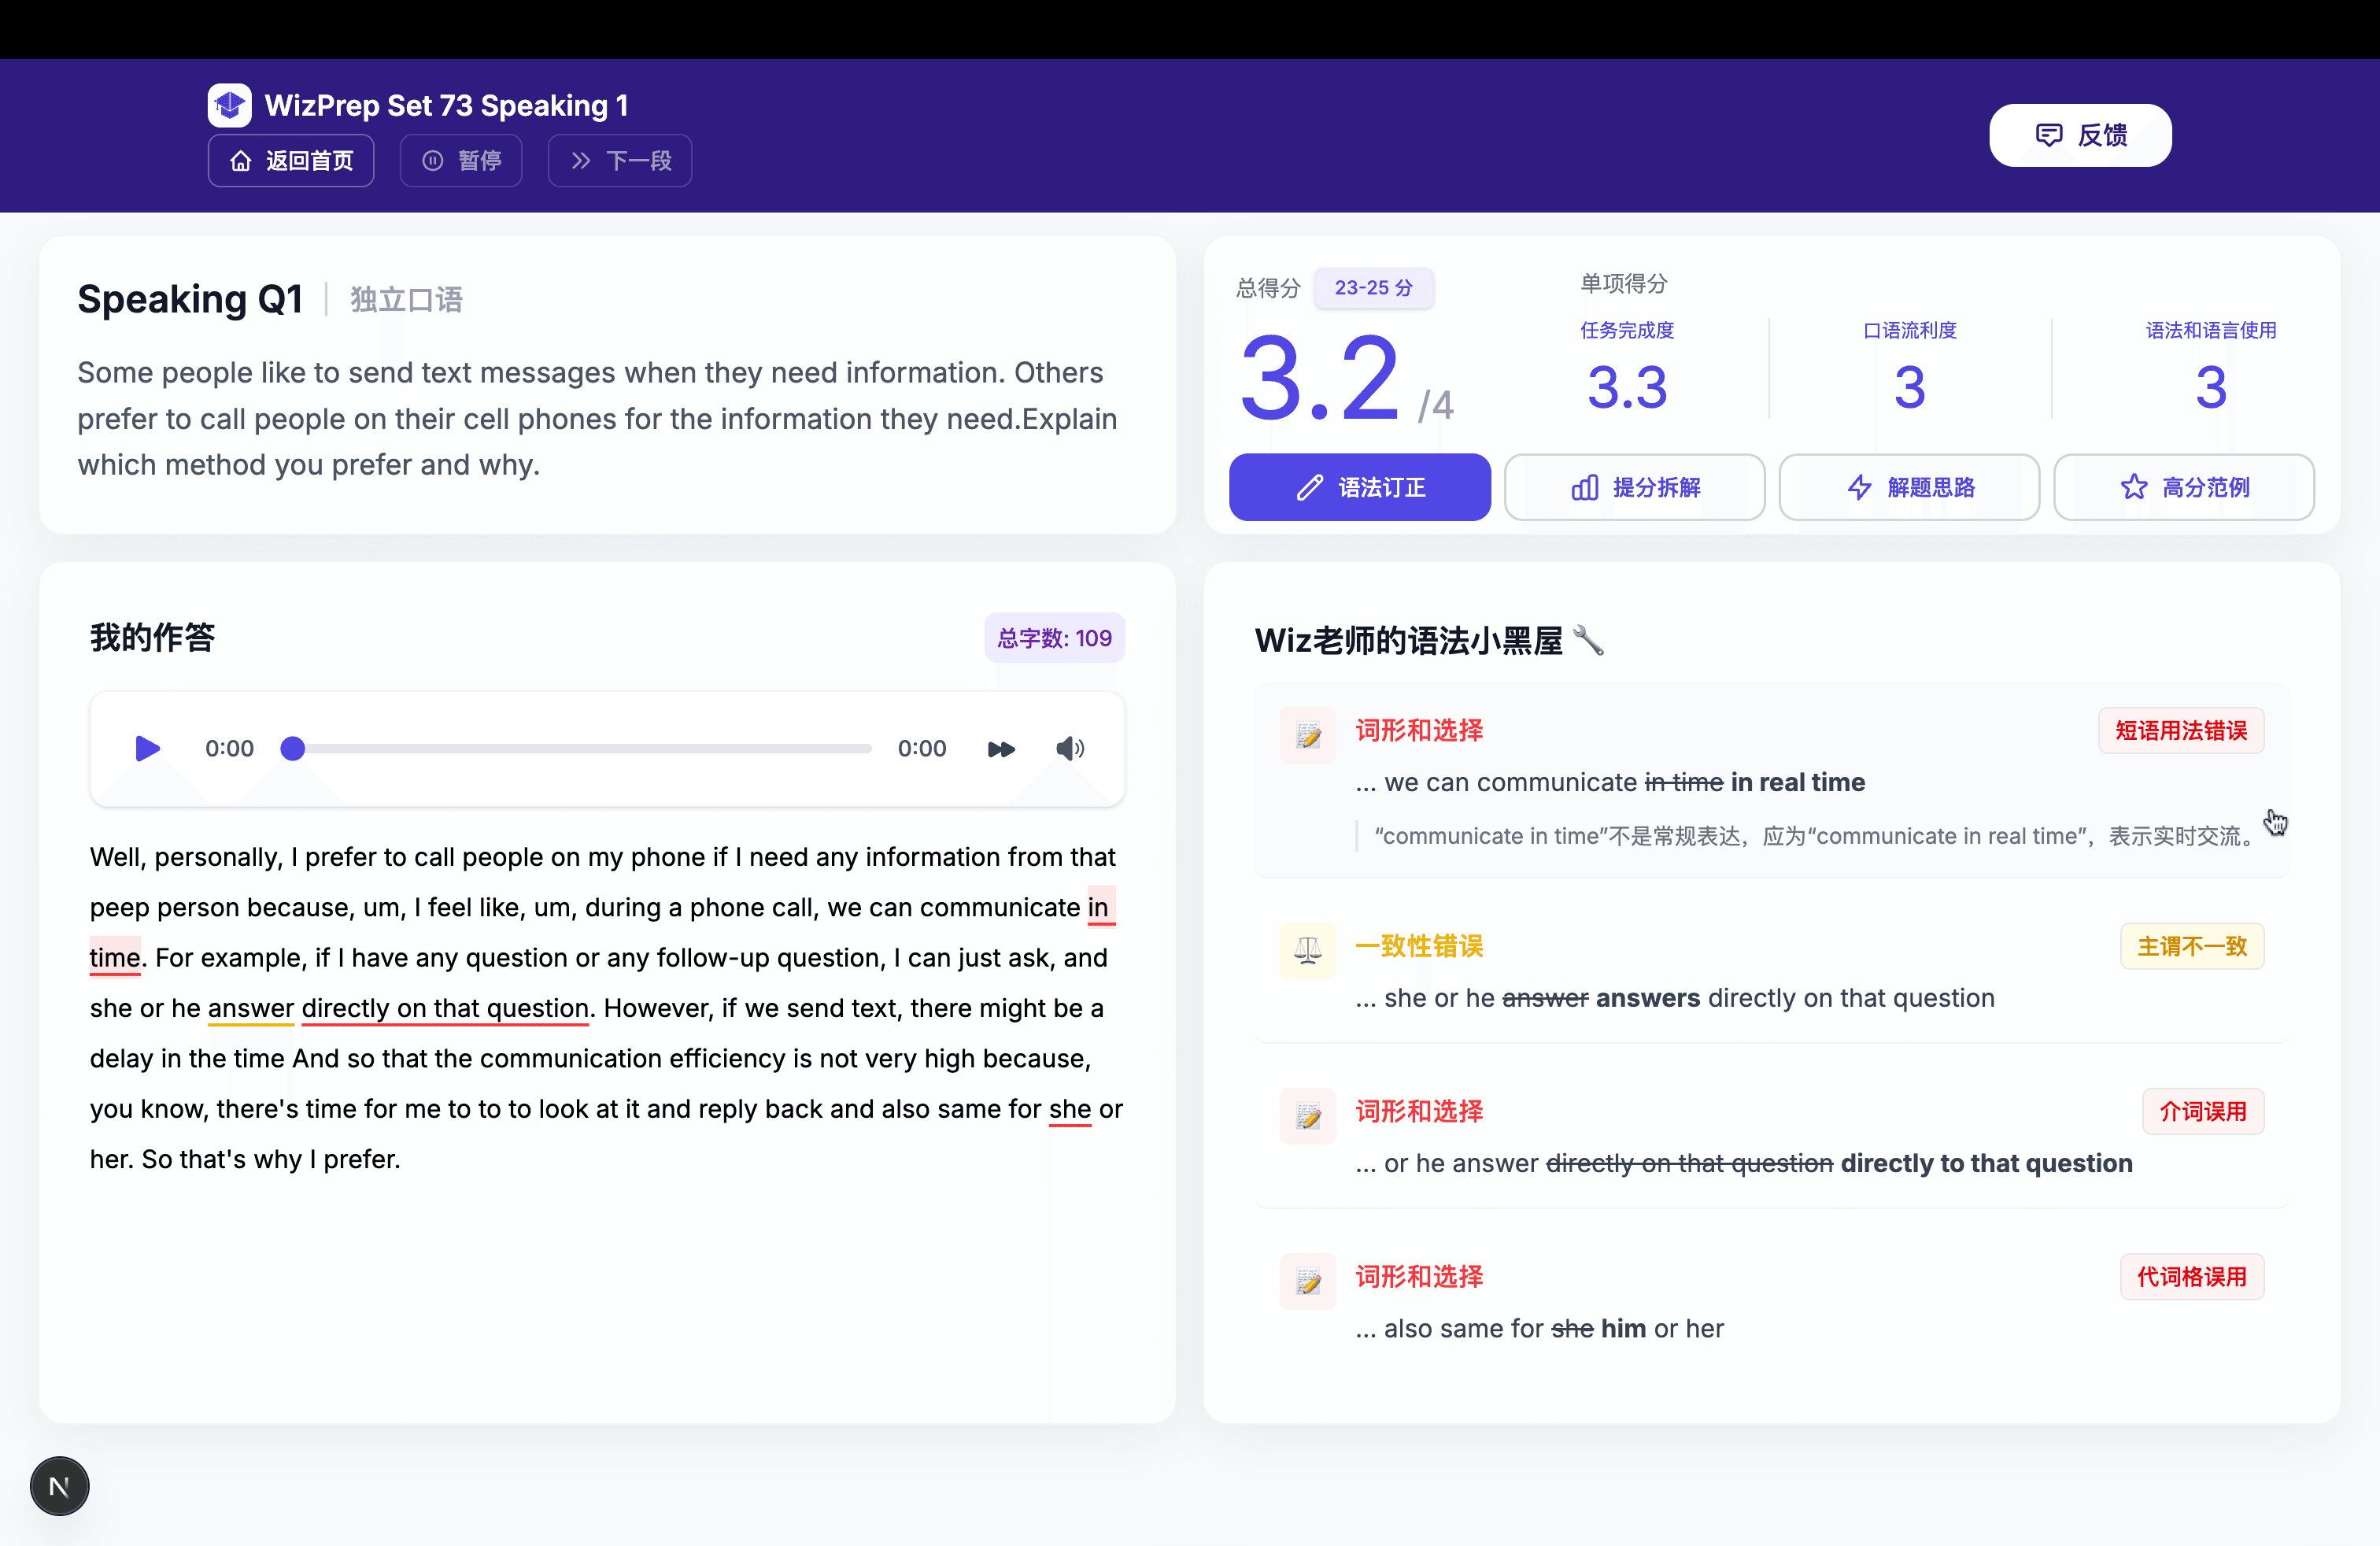Go to 下一段 next section
2380x1546 pixels.
[619, 160]
